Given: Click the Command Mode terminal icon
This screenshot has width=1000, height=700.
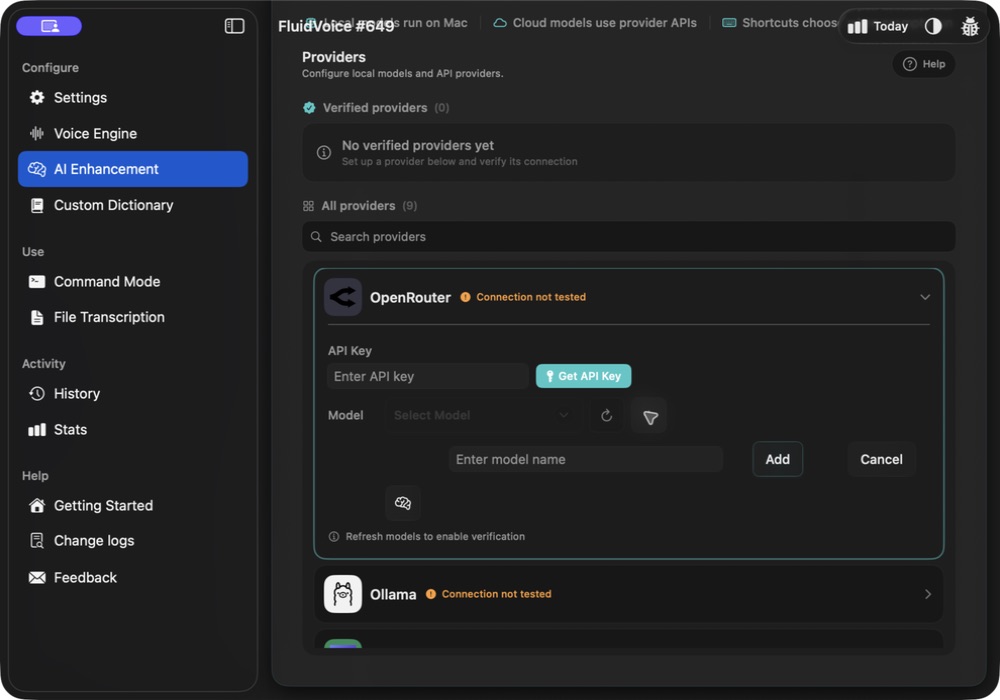Looking at the screenshot, I should point(37,281).
